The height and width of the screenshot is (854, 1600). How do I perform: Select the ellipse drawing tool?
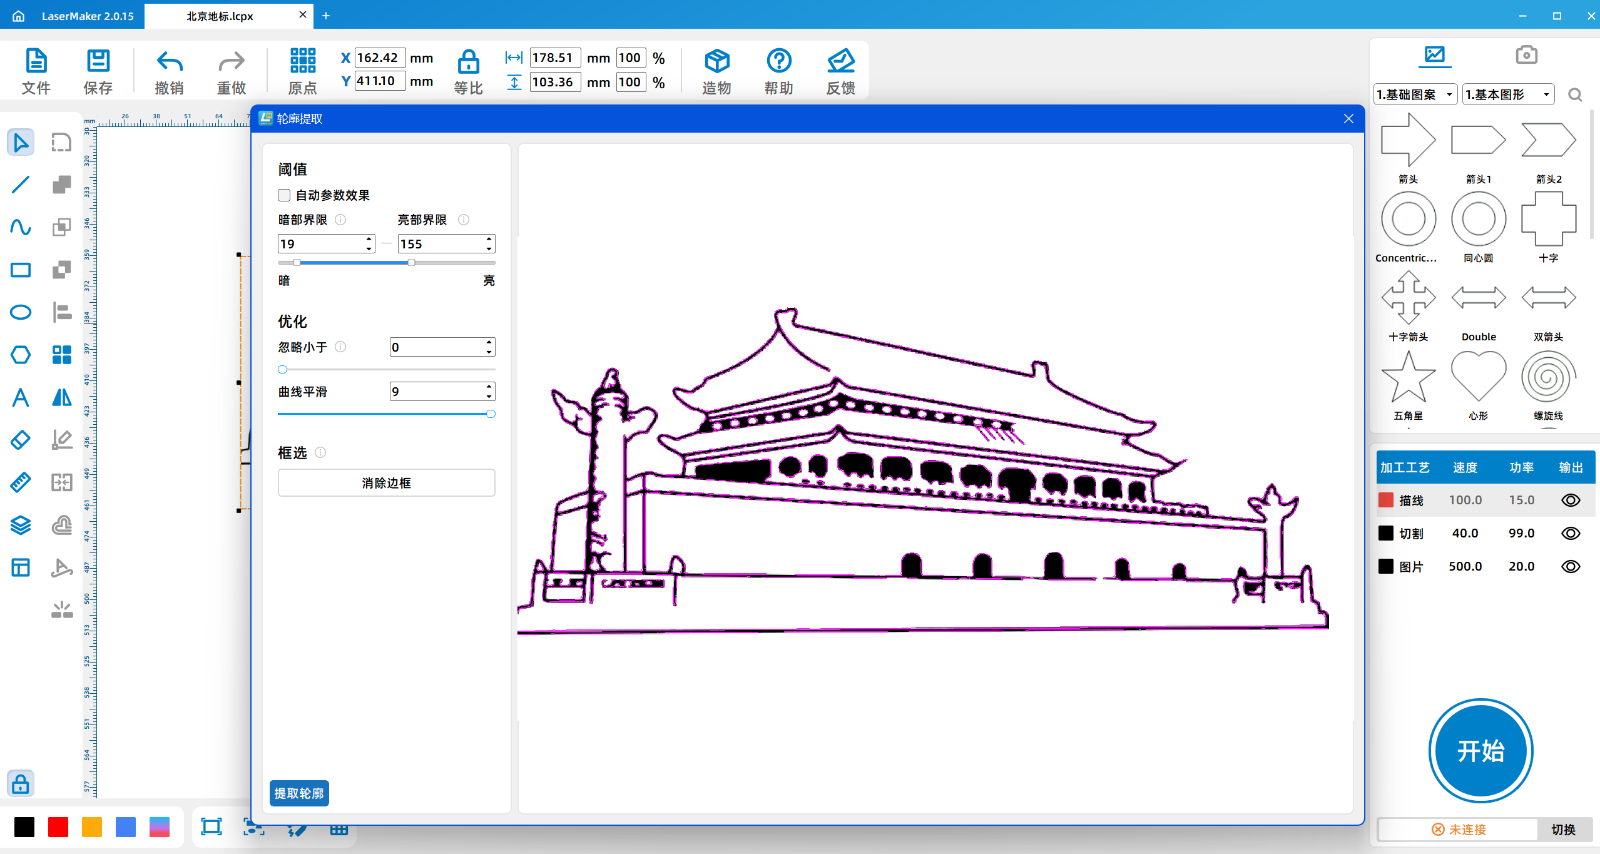[20, 313]
